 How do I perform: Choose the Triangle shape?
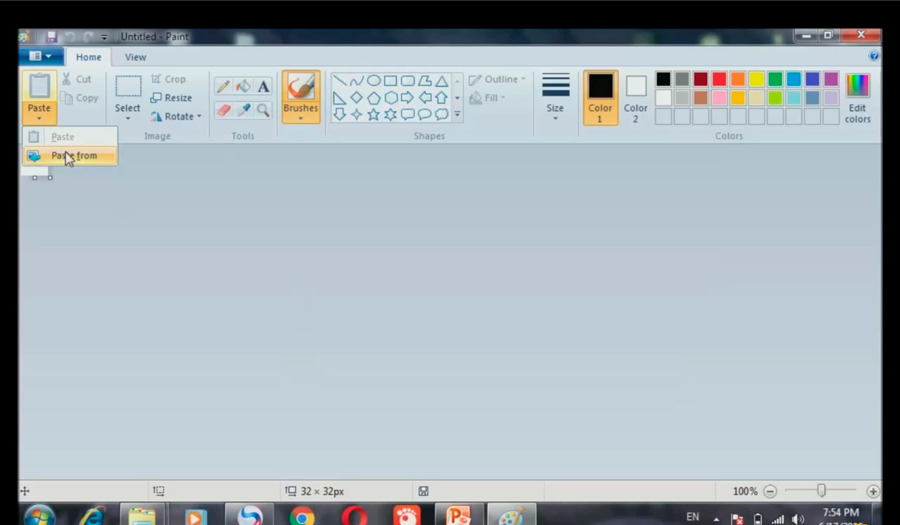click(x=441, y=81)
